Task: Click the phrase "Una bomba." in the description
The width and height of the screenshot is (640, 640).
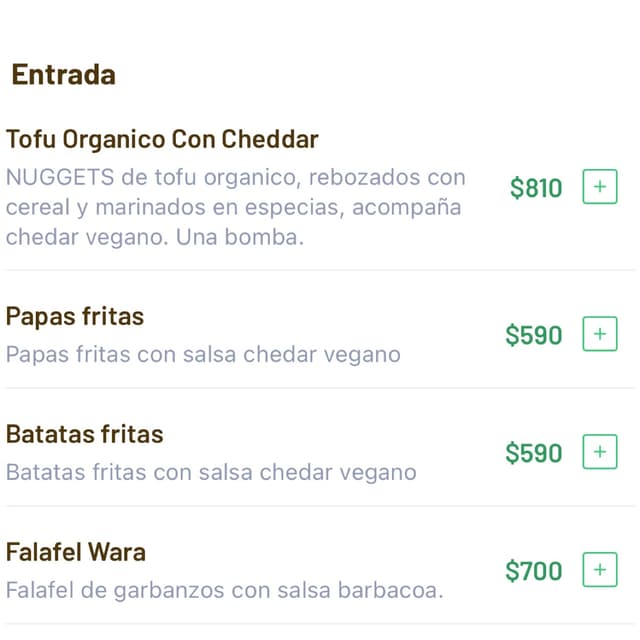Action: click(240, 237)
